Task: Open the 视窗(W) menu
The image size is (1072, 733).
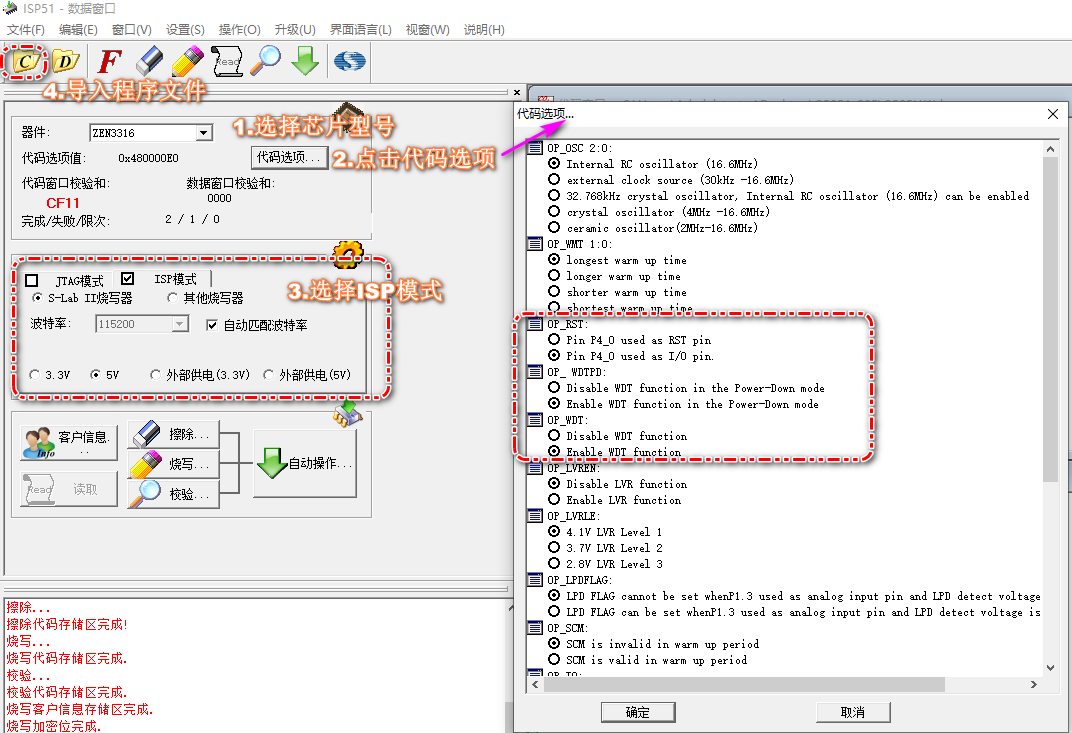Action: 427,29
